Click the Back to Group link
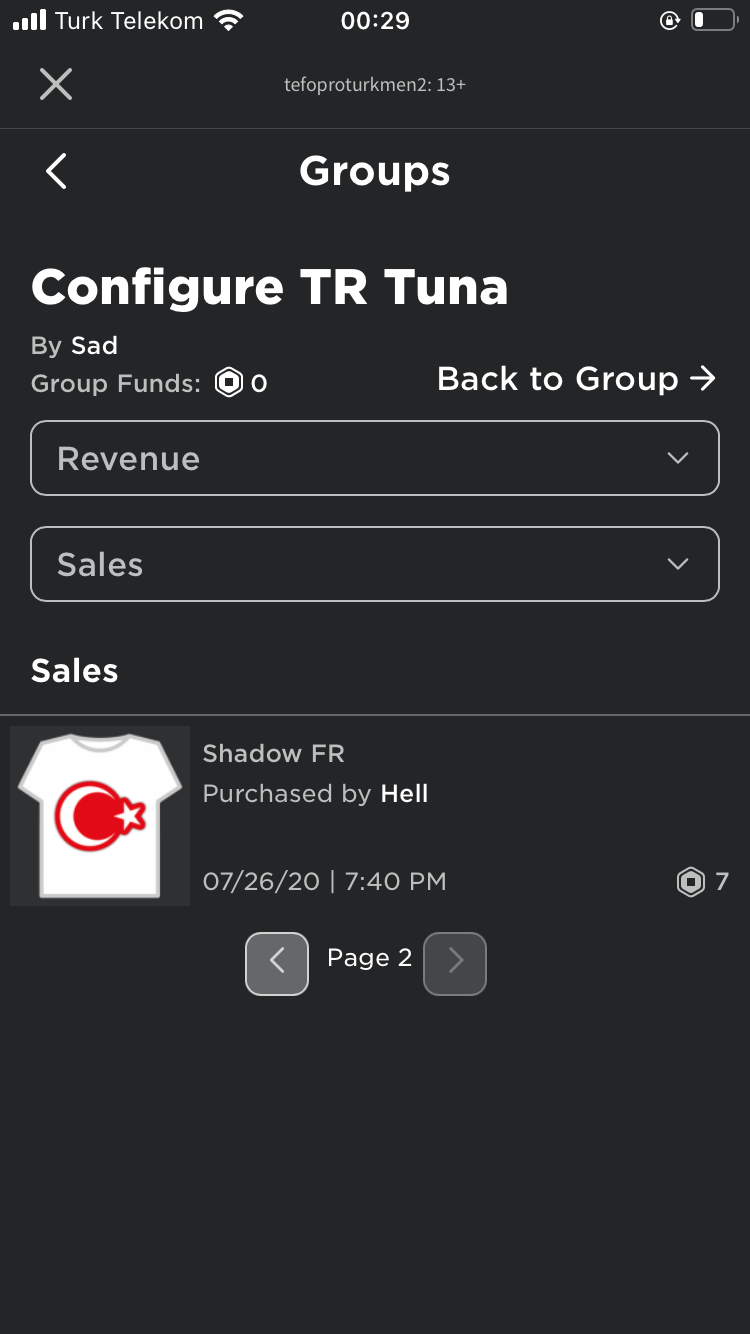Screen dimensions: 750x1334 point(558,379)
